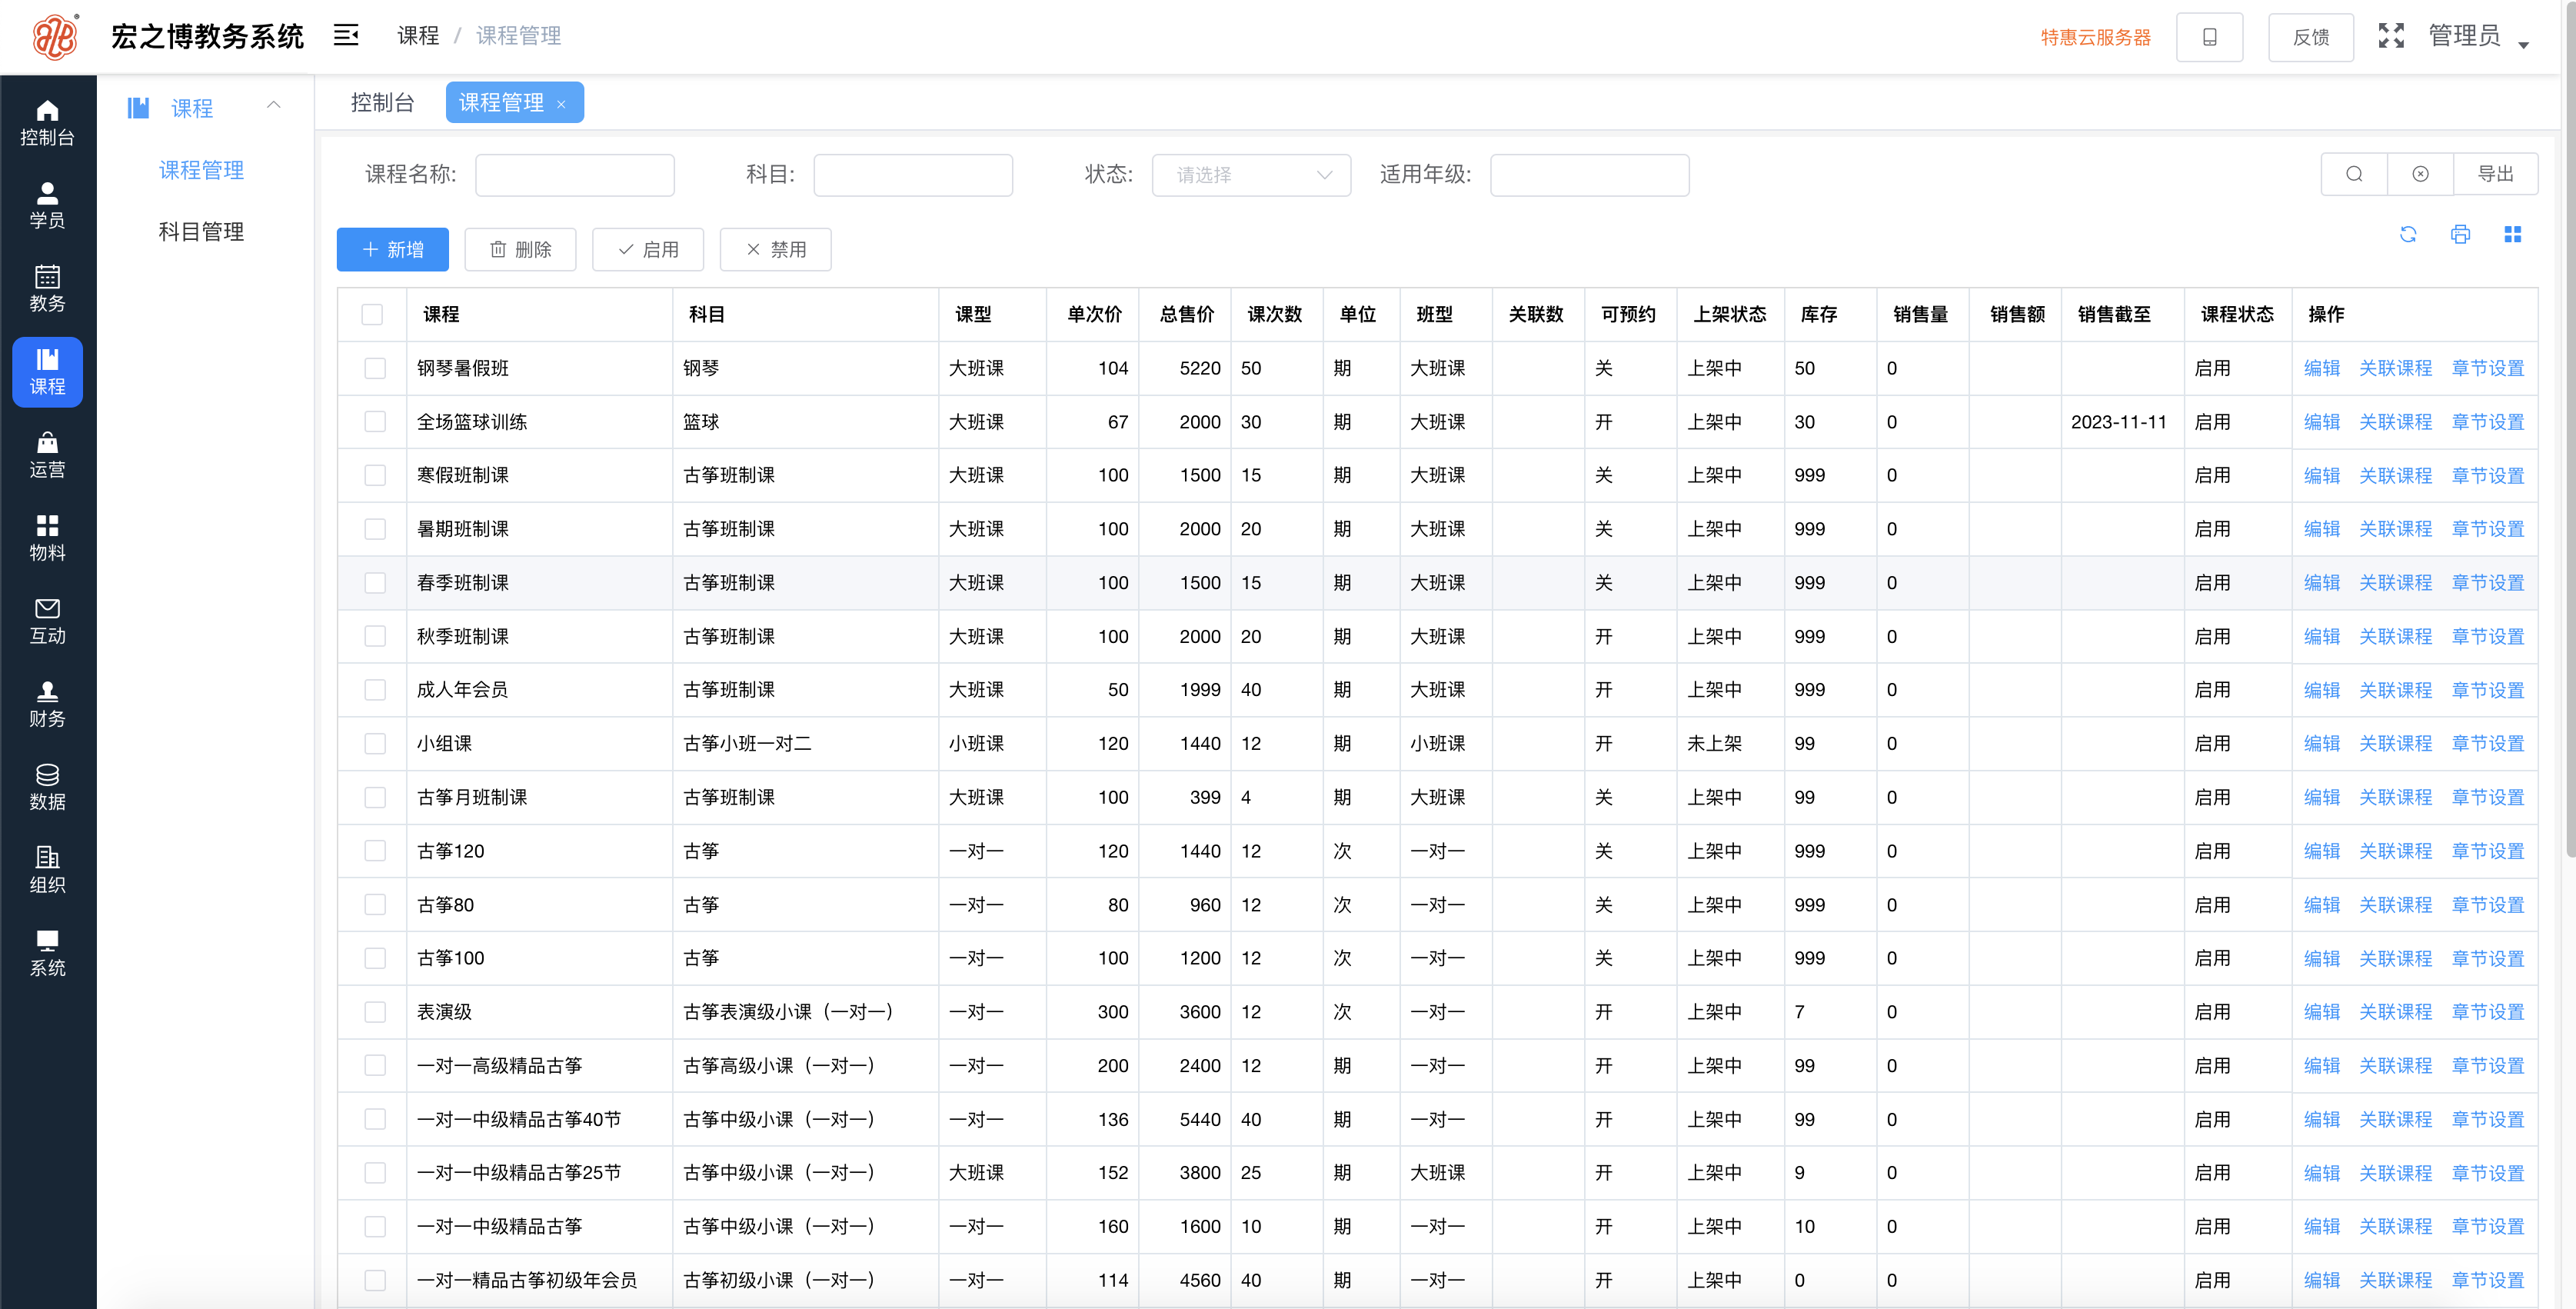Focus the 适用年级 input field
The width and height of the screenshot is (2576, 1309).
click(1589, 174)
